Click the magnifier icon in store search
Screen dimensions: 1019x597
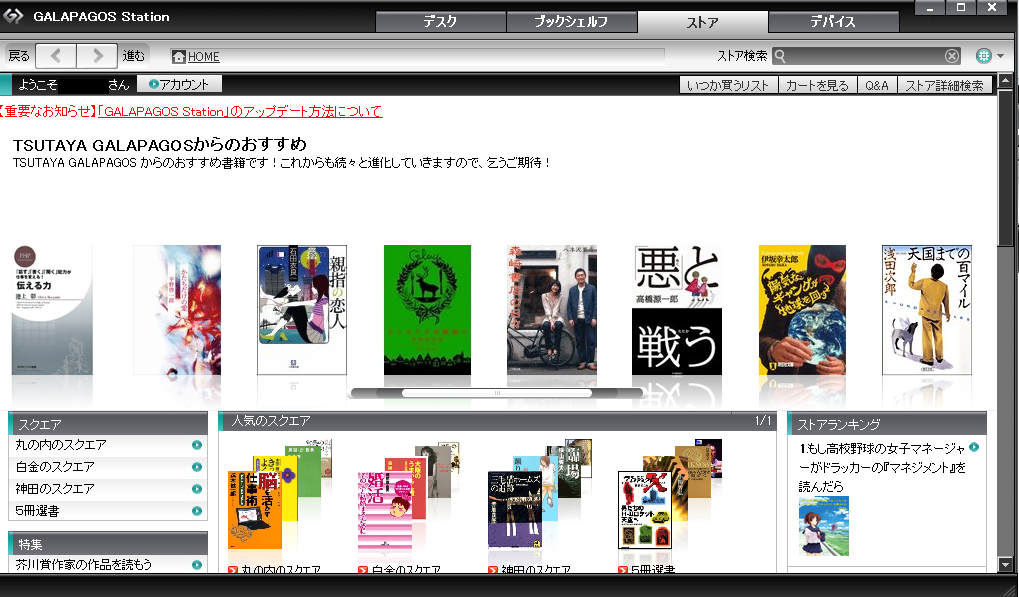click(780, 57)
